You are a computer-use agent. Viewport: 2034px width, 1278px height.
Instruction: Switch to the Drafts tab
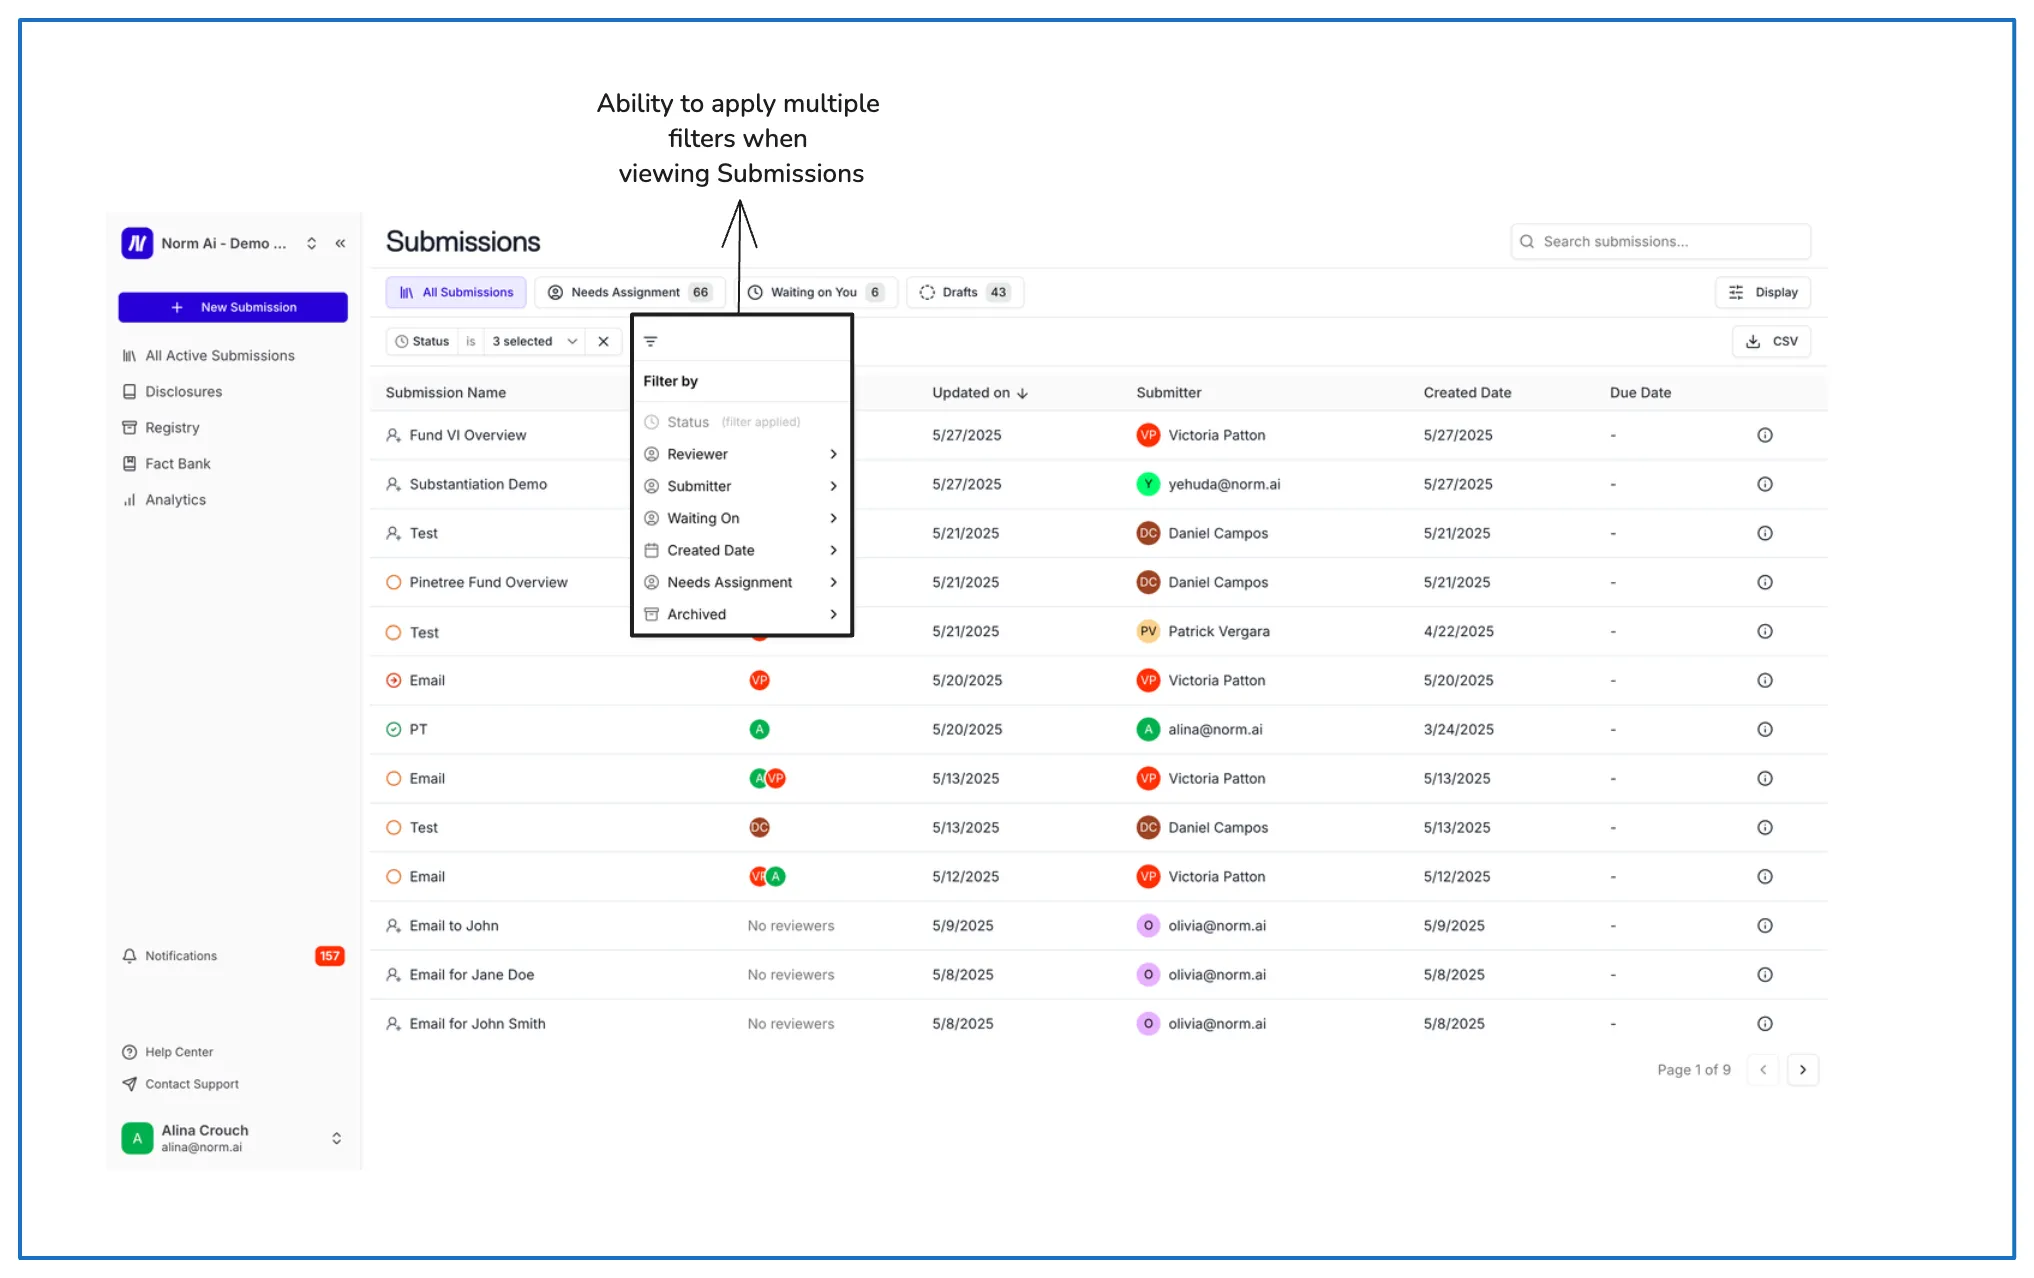pyautogui.click(x=965, y=292)
